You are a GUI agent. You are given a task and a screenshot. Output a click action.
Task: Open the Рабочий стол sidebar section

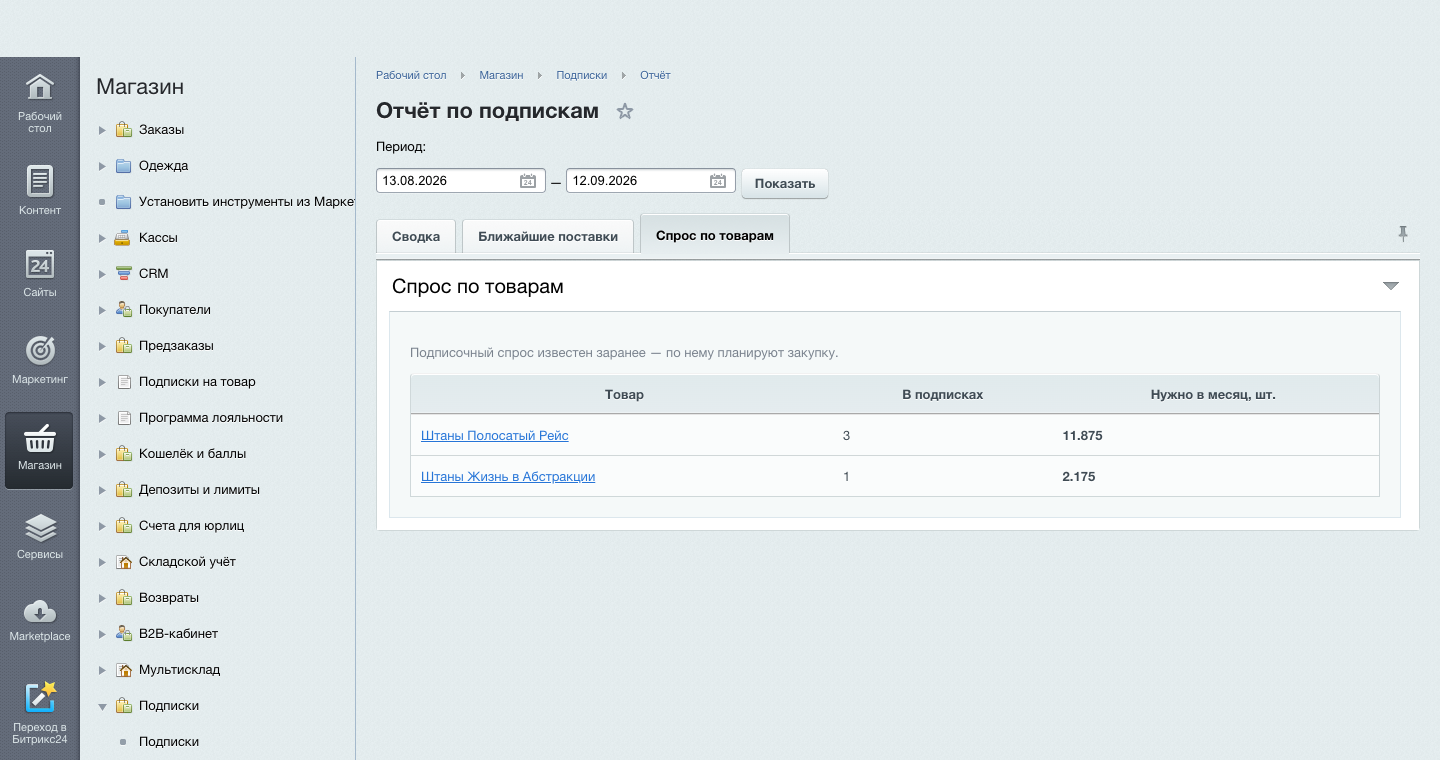39,103
